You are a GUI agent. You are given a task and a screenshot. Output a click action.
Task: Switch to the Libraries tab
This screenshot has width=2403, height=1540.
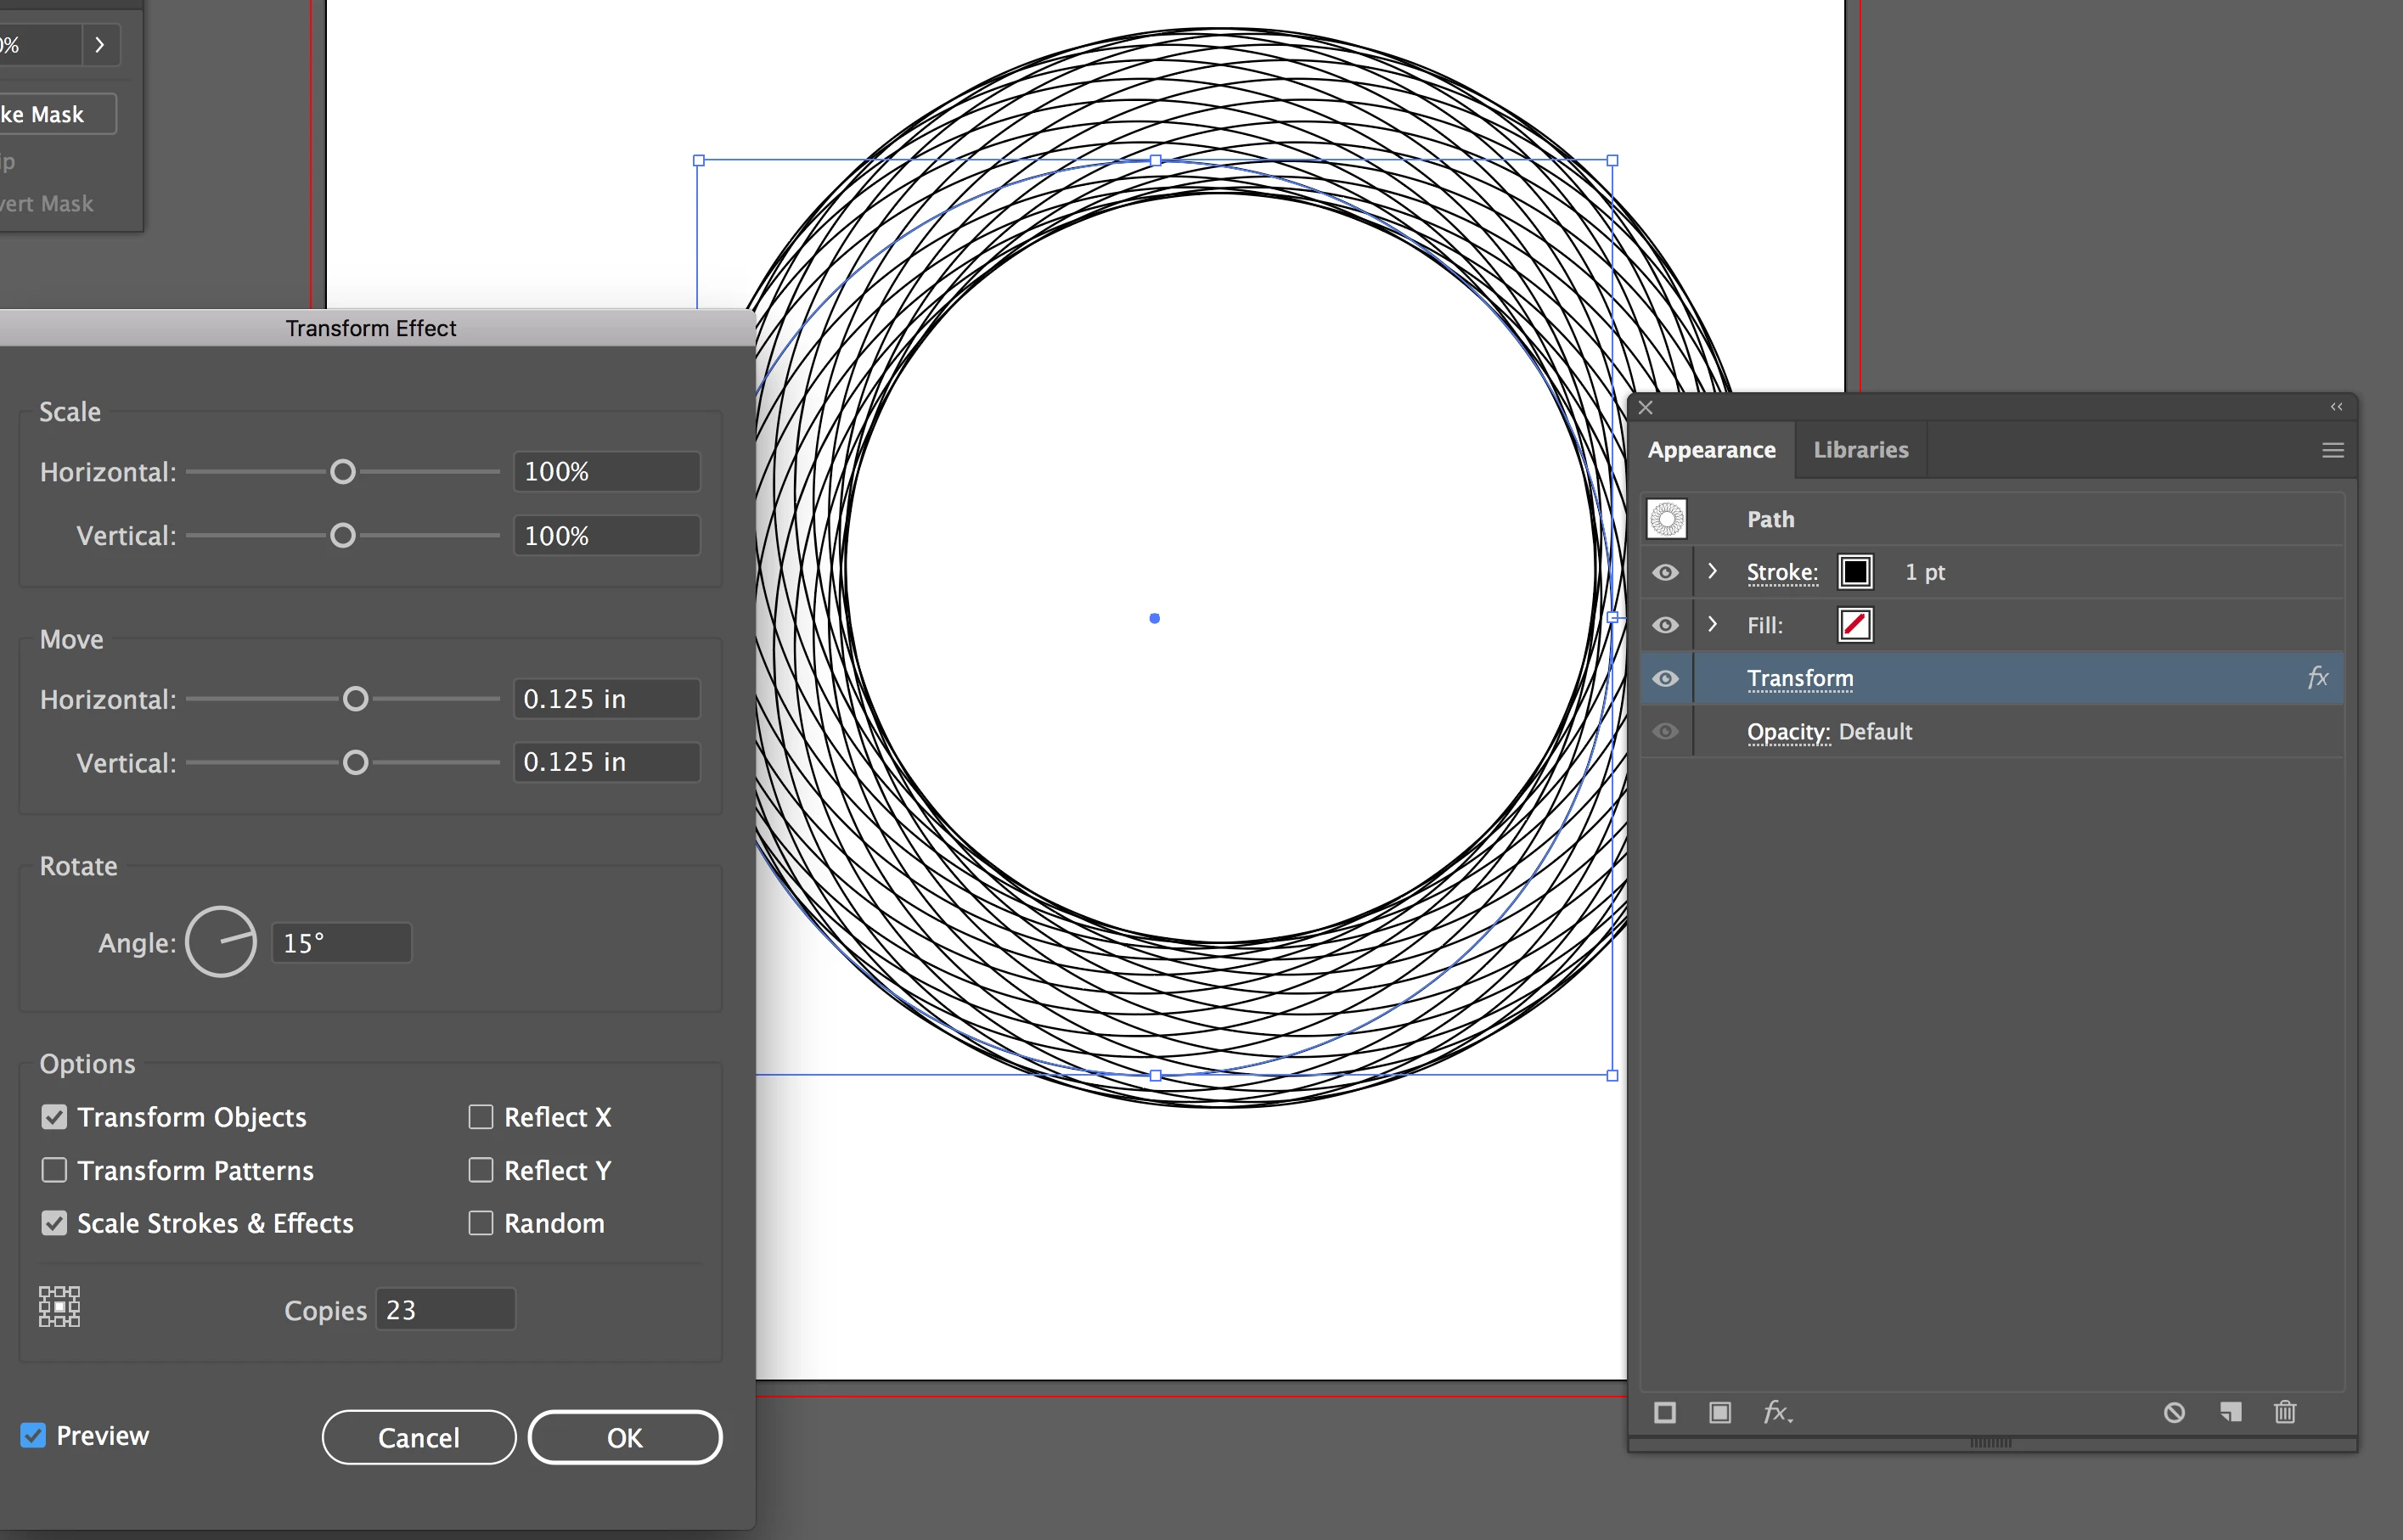click(x=1860, y=450)
